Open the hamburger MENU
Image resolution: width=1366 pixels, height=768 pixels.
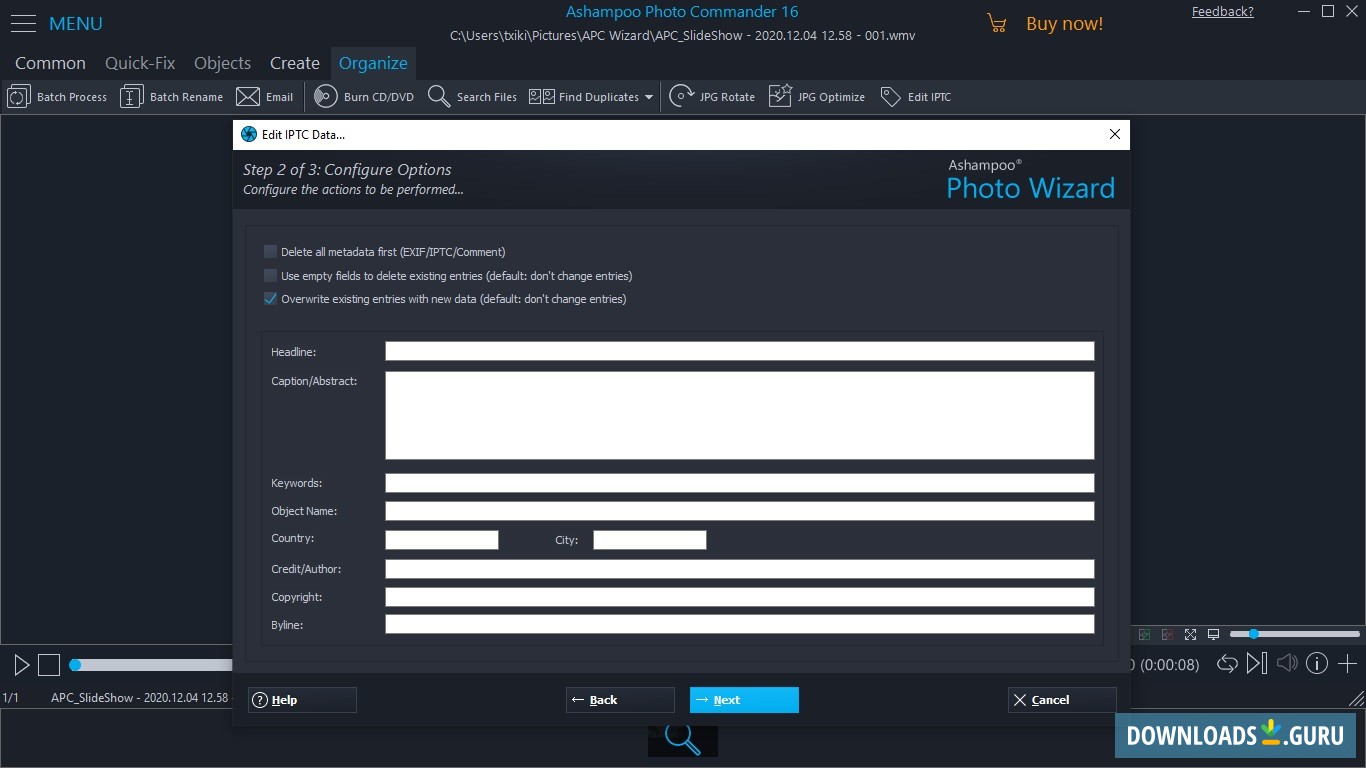point(23,23)
